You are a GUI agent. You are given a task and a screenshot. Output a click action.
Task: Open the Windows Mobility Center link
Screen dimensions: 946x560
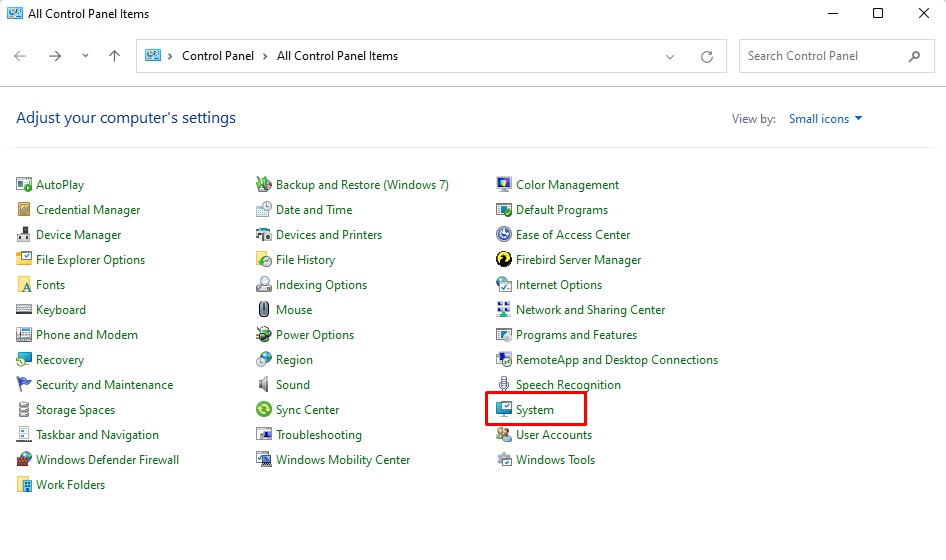343,460
